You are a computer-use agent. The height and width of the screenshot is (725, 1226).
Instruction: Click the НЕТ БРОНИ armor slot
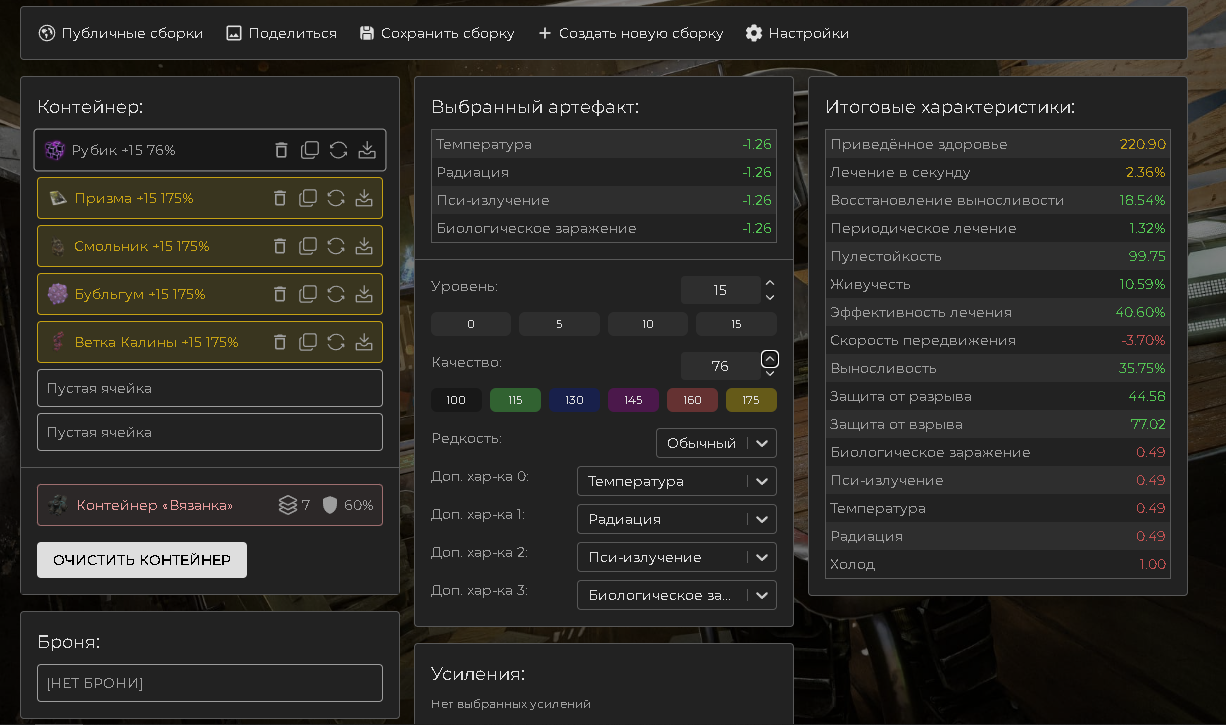coord(210,683)
